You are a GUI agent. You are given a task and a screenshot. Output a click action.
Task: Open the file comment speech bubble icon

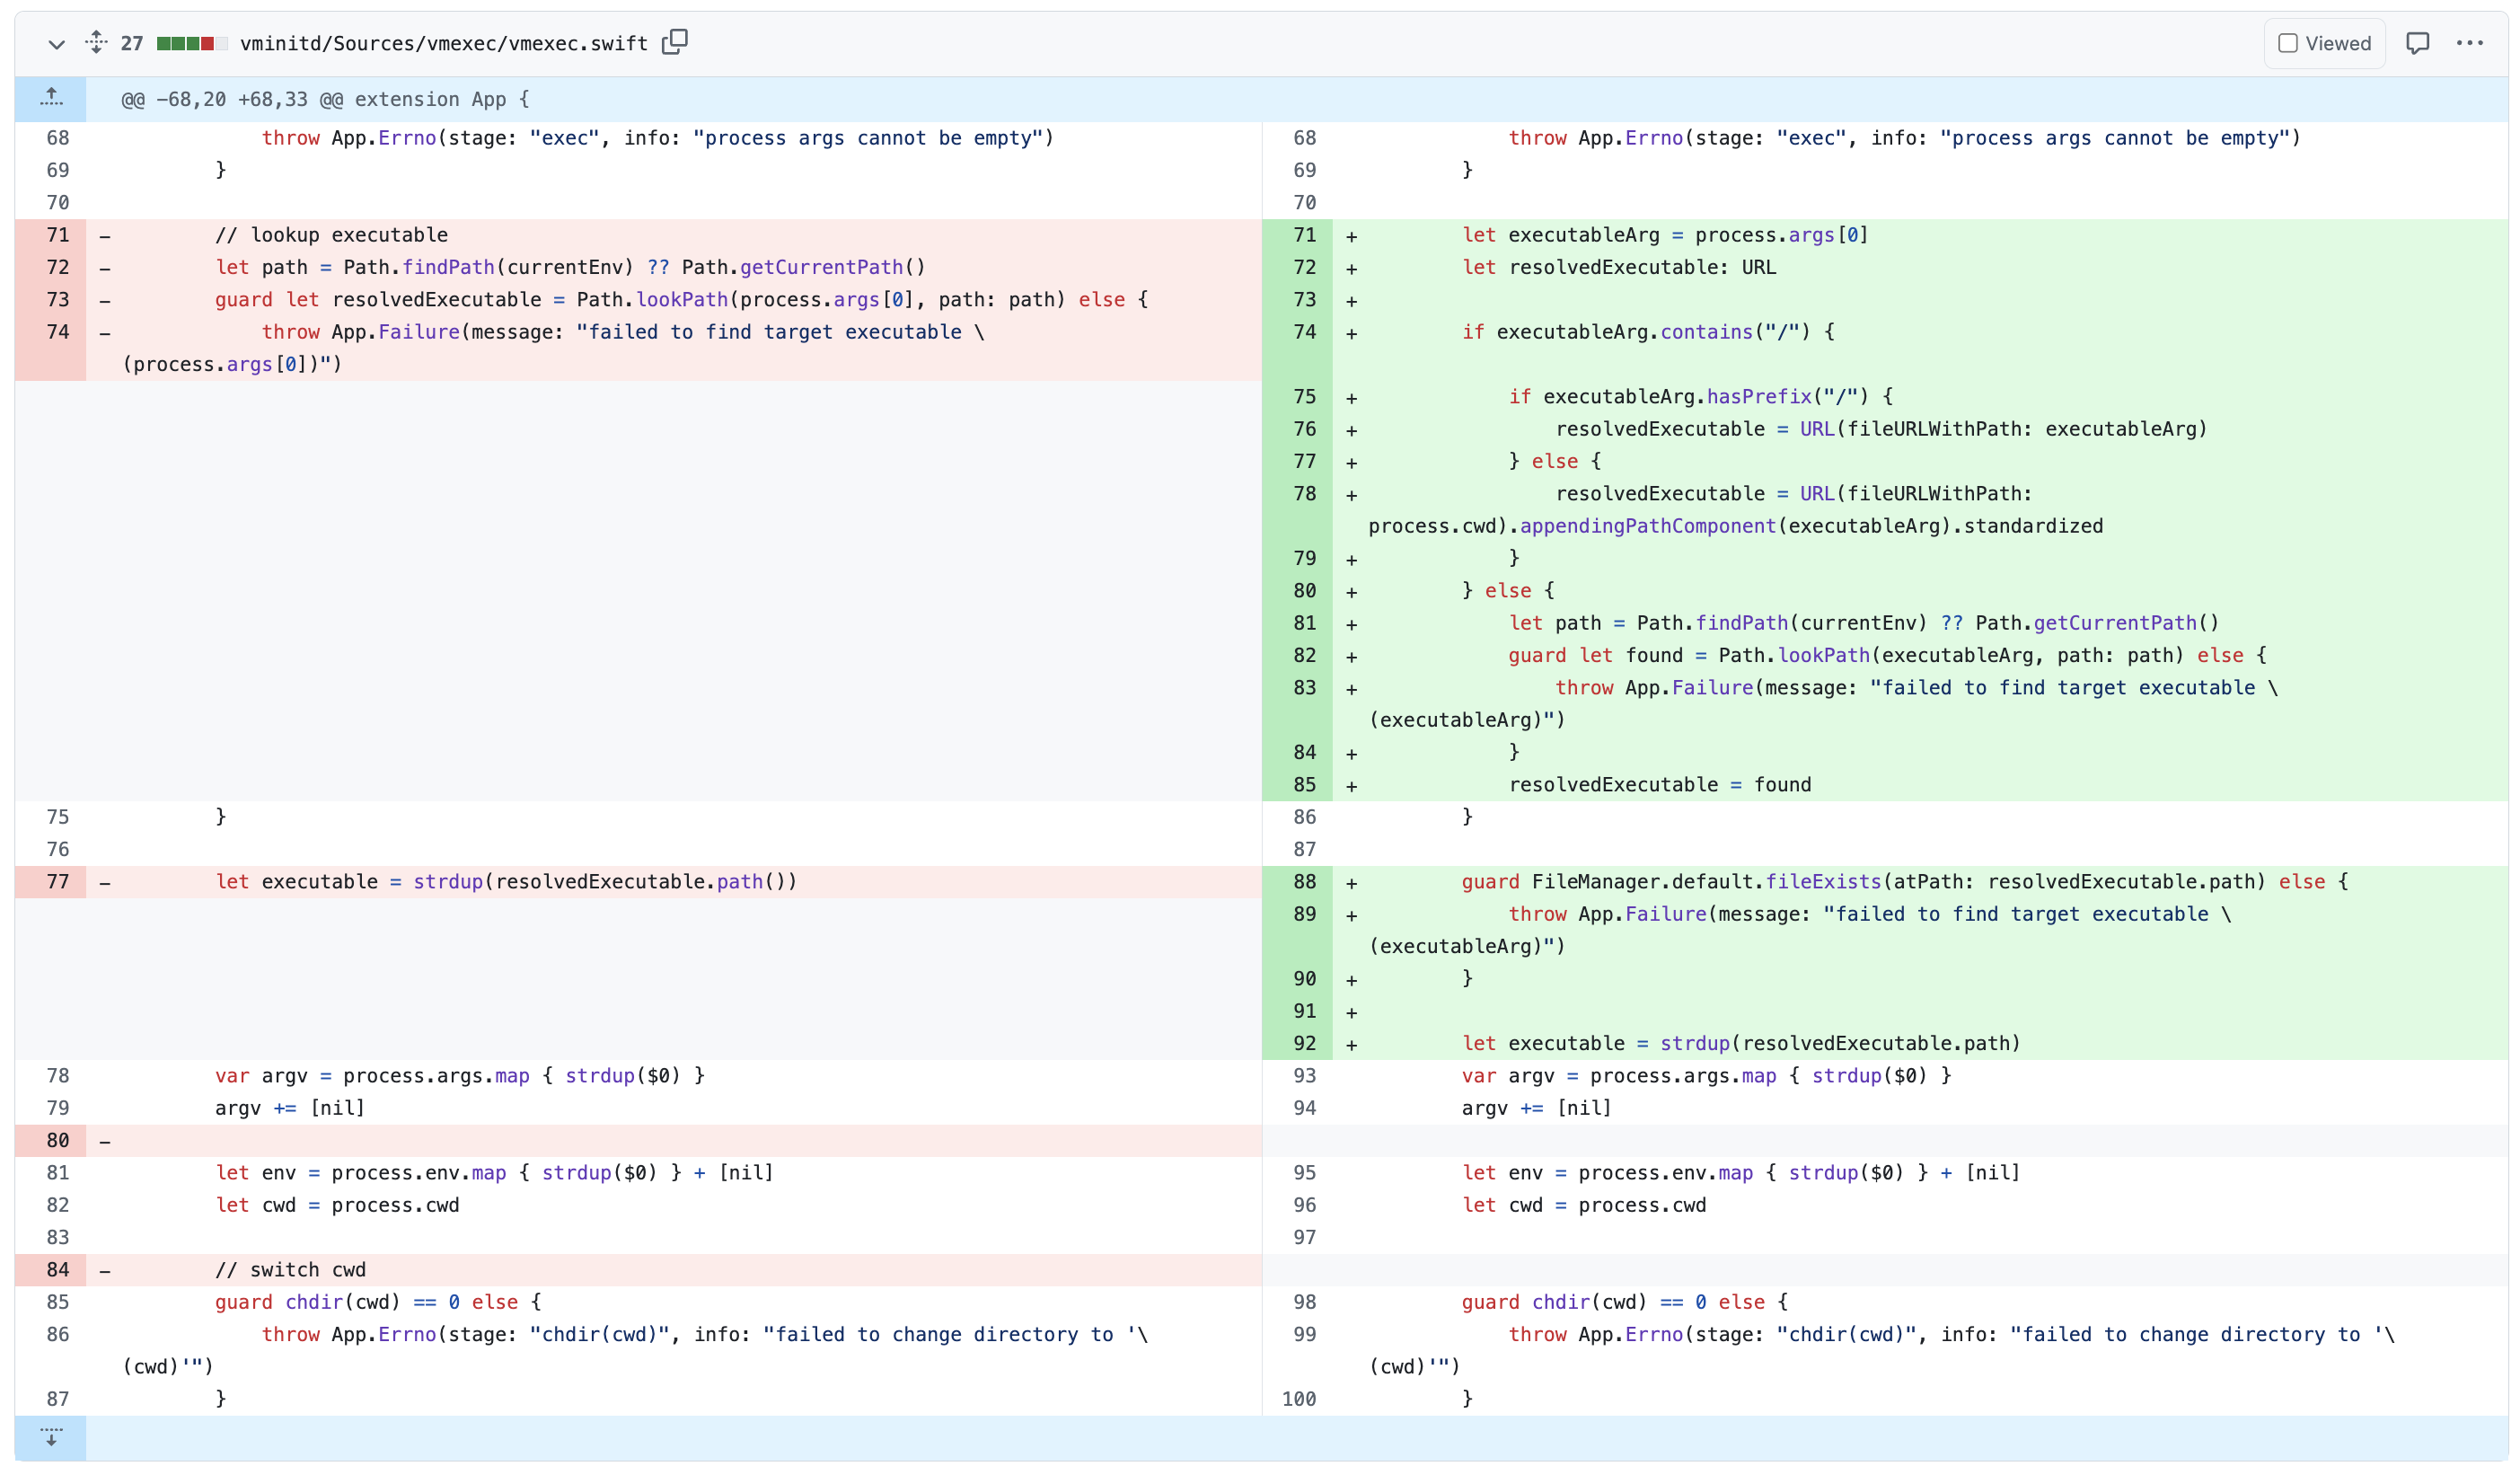click(x=2417, y=43)
